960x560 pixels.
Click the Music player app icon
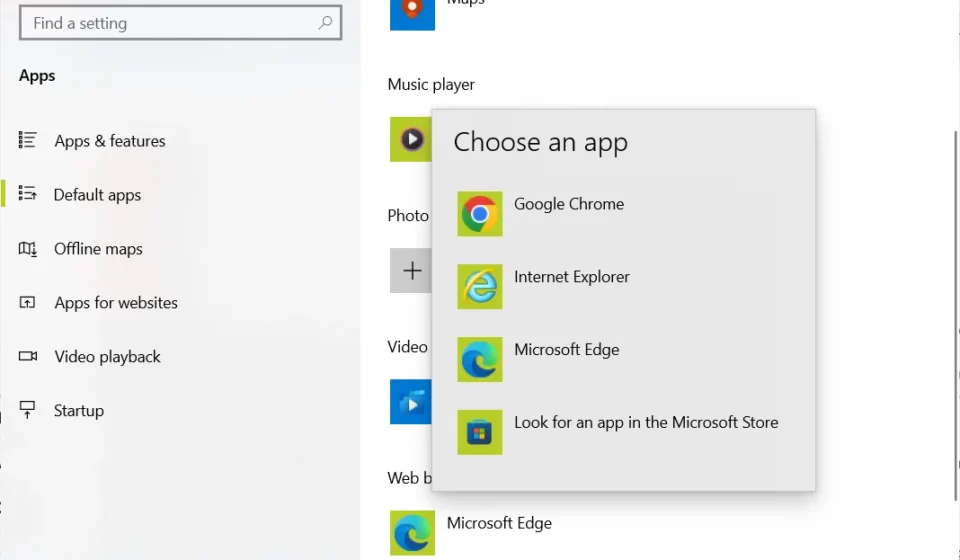tap(411, 140)
